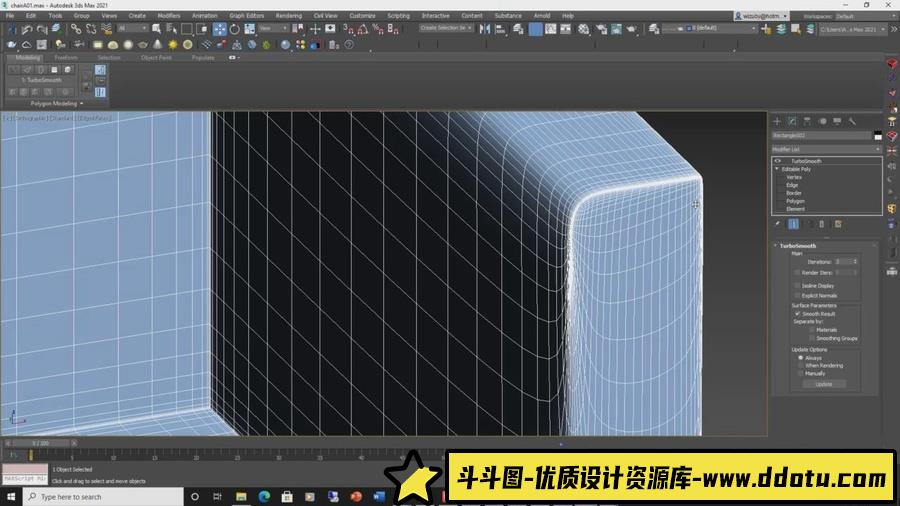The height and width of the screenshot is (506, 900).
Task: Activate the Select and Rotate tool
Action: (x=235, y=29)
